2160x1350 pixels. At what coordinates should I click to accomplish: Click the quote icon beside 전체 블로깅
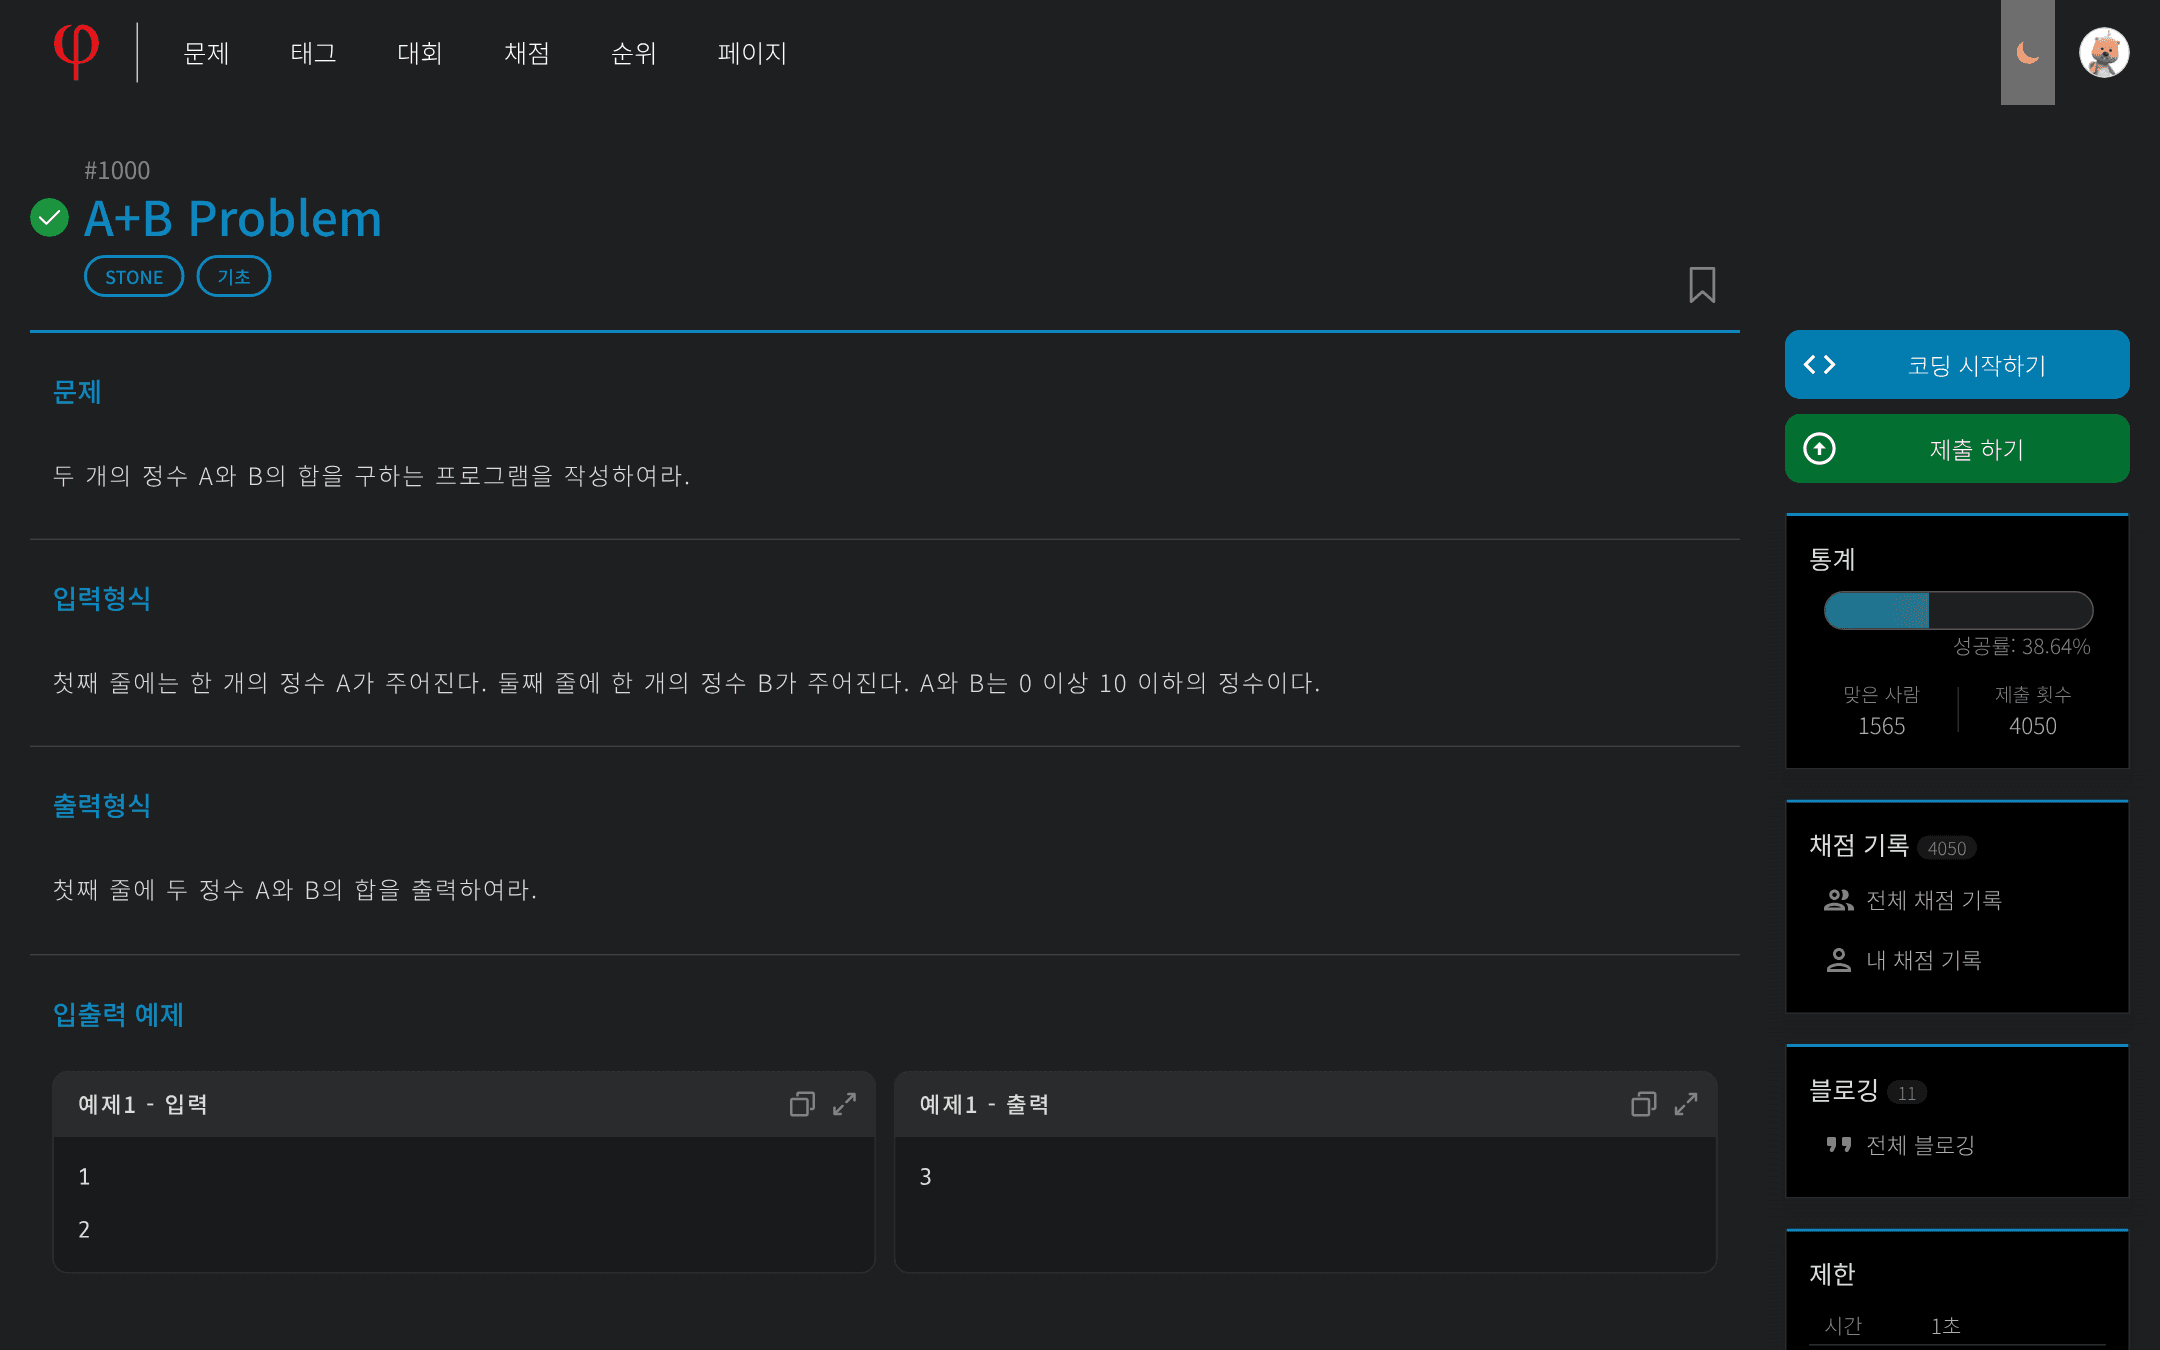click(x=1838, y=1145)
